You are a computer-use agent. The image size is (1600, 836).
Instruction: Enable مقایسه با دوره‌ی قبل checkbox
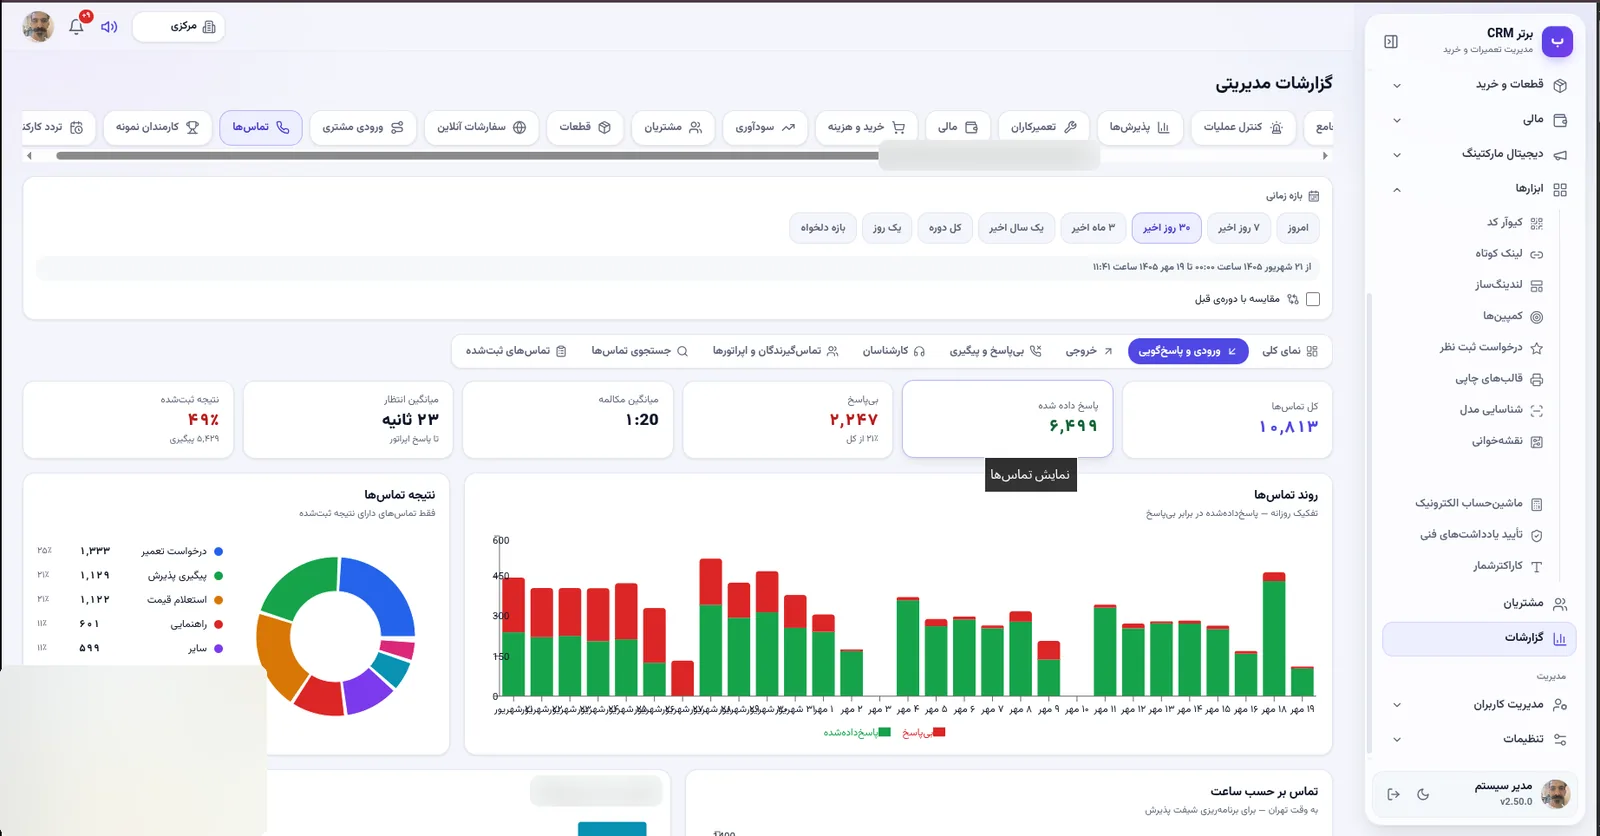1313,299
